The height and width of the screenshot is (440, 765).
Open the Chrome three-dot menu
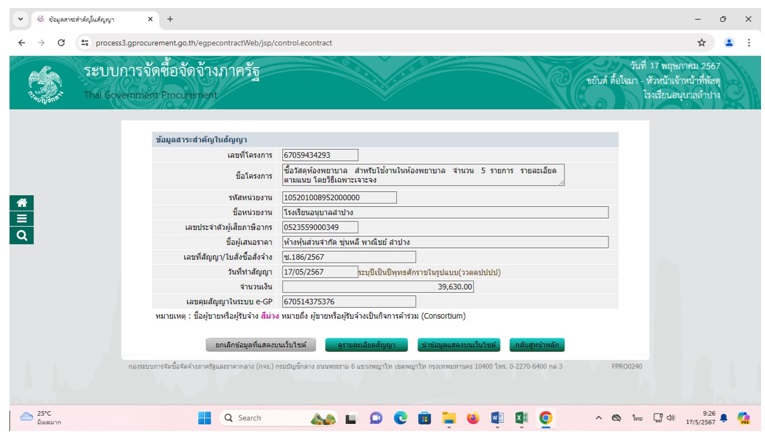click(749, 43)
